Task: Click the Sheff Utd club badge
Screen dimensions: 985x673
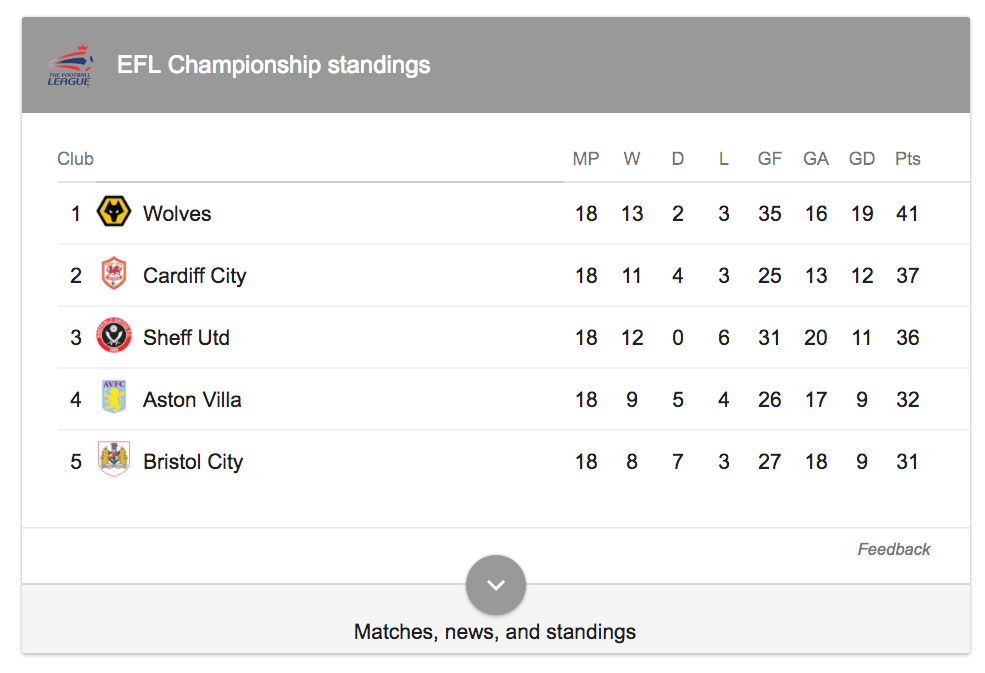Action: click(113, 337)
